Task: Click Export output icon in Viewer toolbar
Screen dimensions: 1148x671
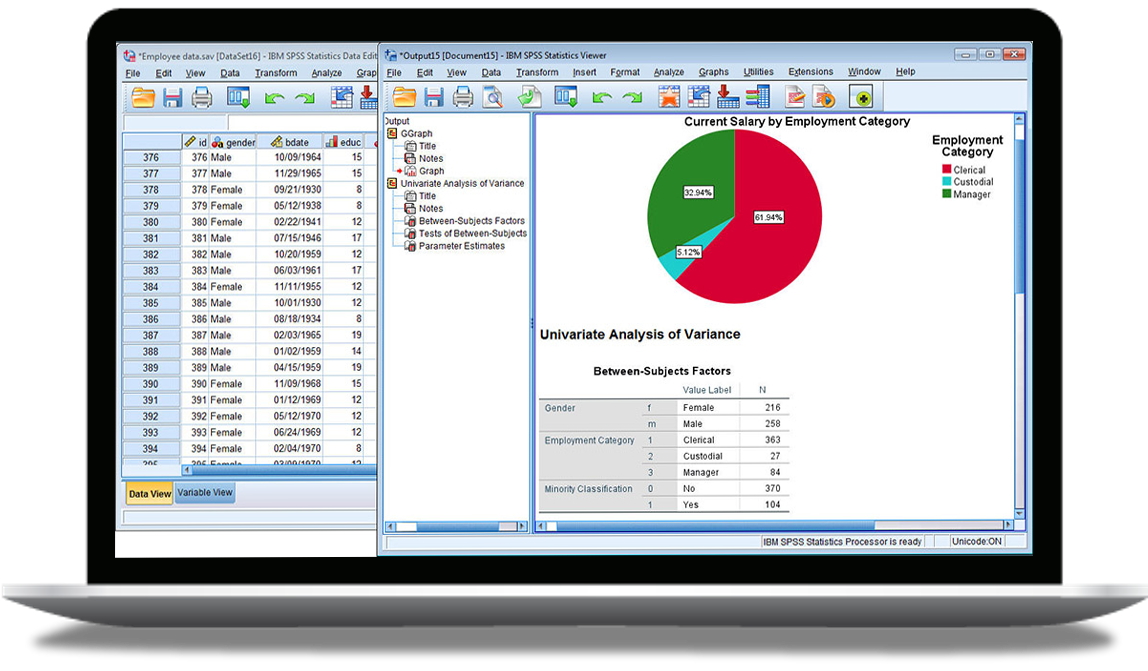Action: point(529,96)
